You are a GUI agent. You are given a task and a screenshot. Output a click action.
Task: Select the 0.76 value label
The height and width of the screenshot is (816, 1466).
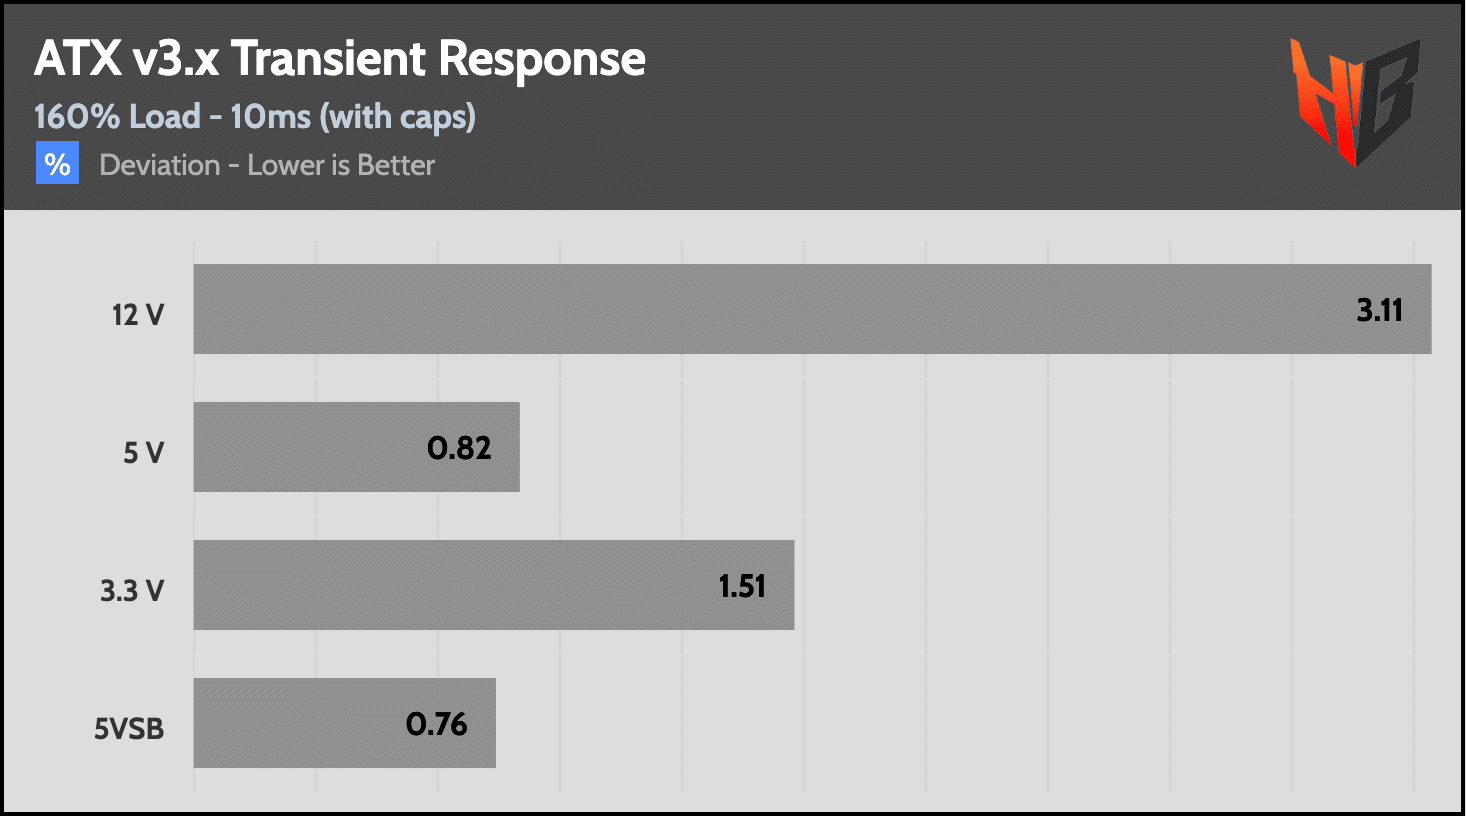coord(436,724)
